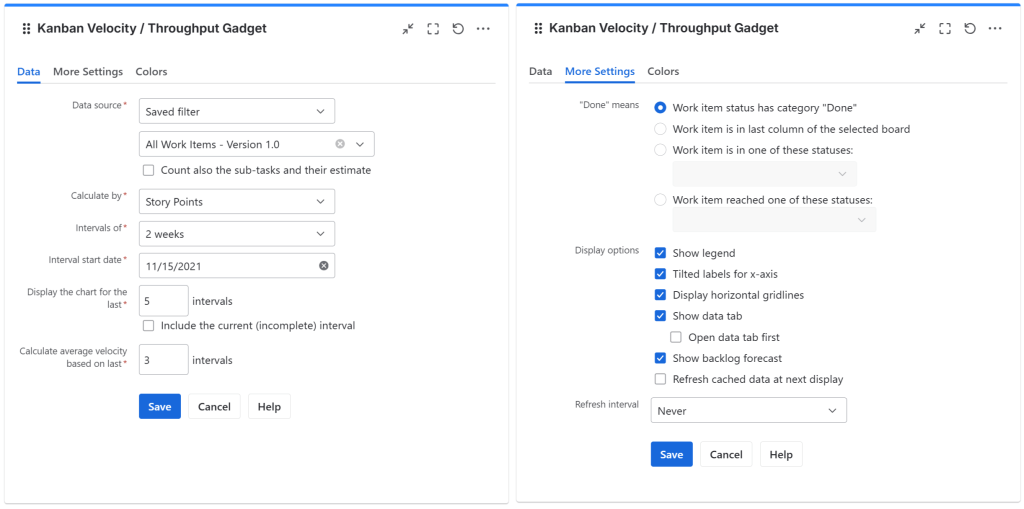Image resolution: width=1024 pixels, height=509 pixels.
Task: Switch to Data tab in right gadget
Action: click(540, 72)
